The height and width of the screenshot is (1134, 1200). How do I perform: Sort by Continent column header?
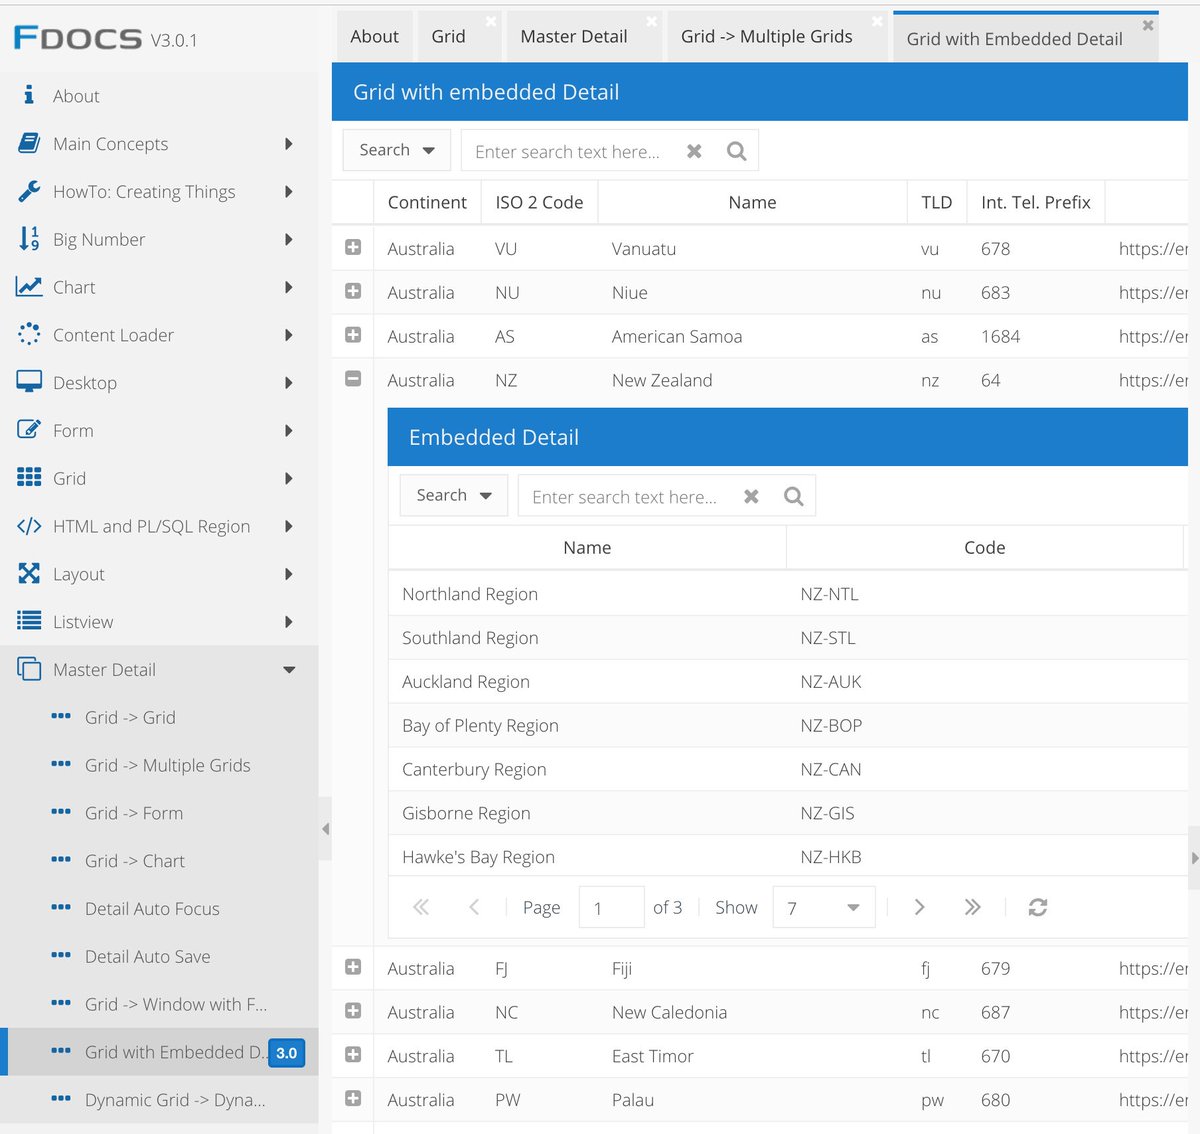point(427,202)
